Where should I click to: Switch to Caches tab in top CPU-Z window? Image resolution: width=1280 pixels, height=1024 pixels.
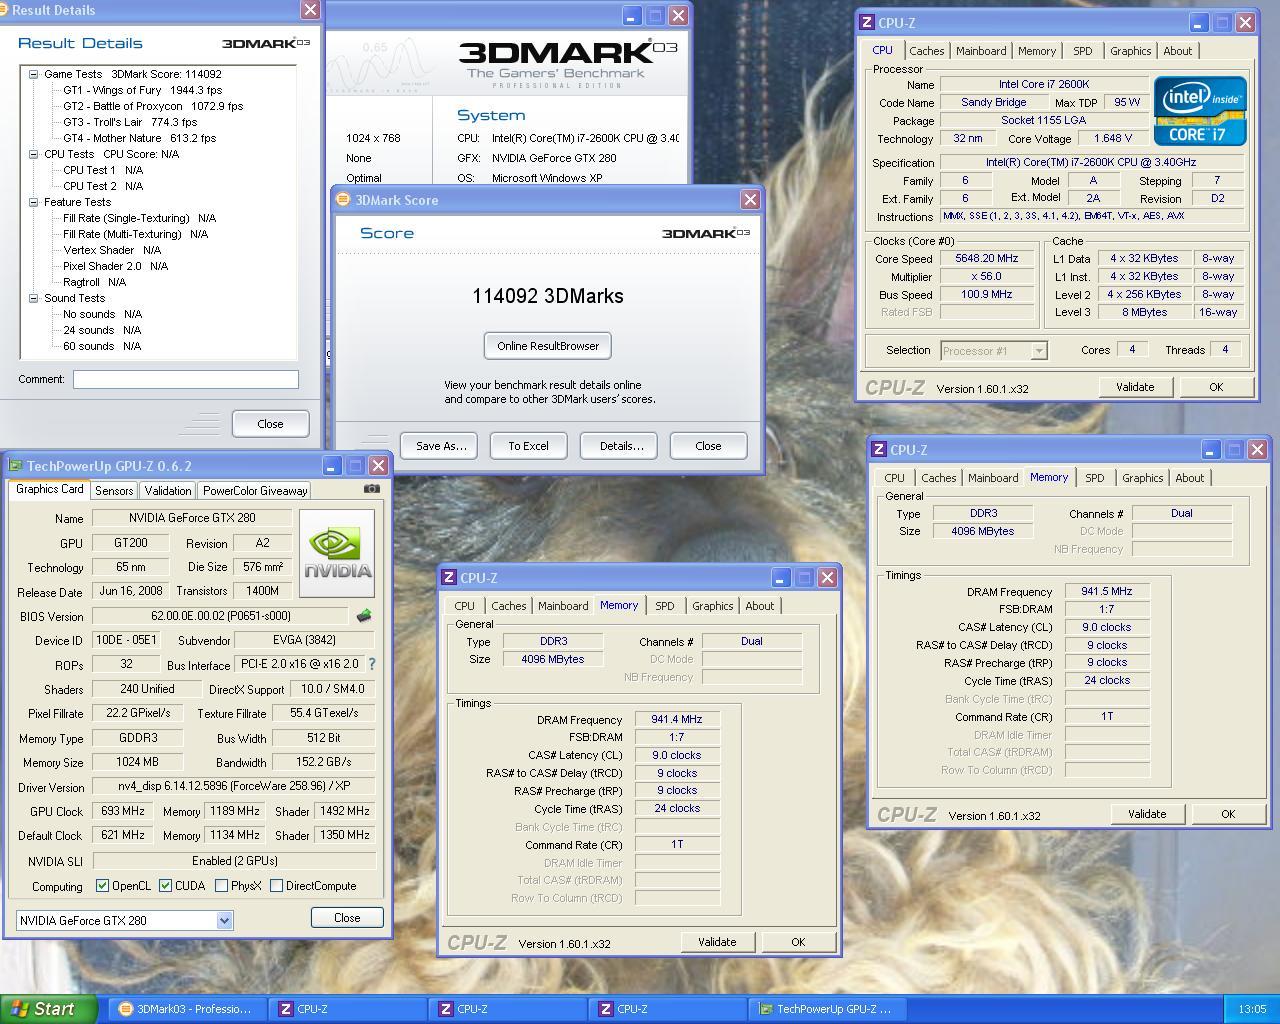click(x=926, y=51)
